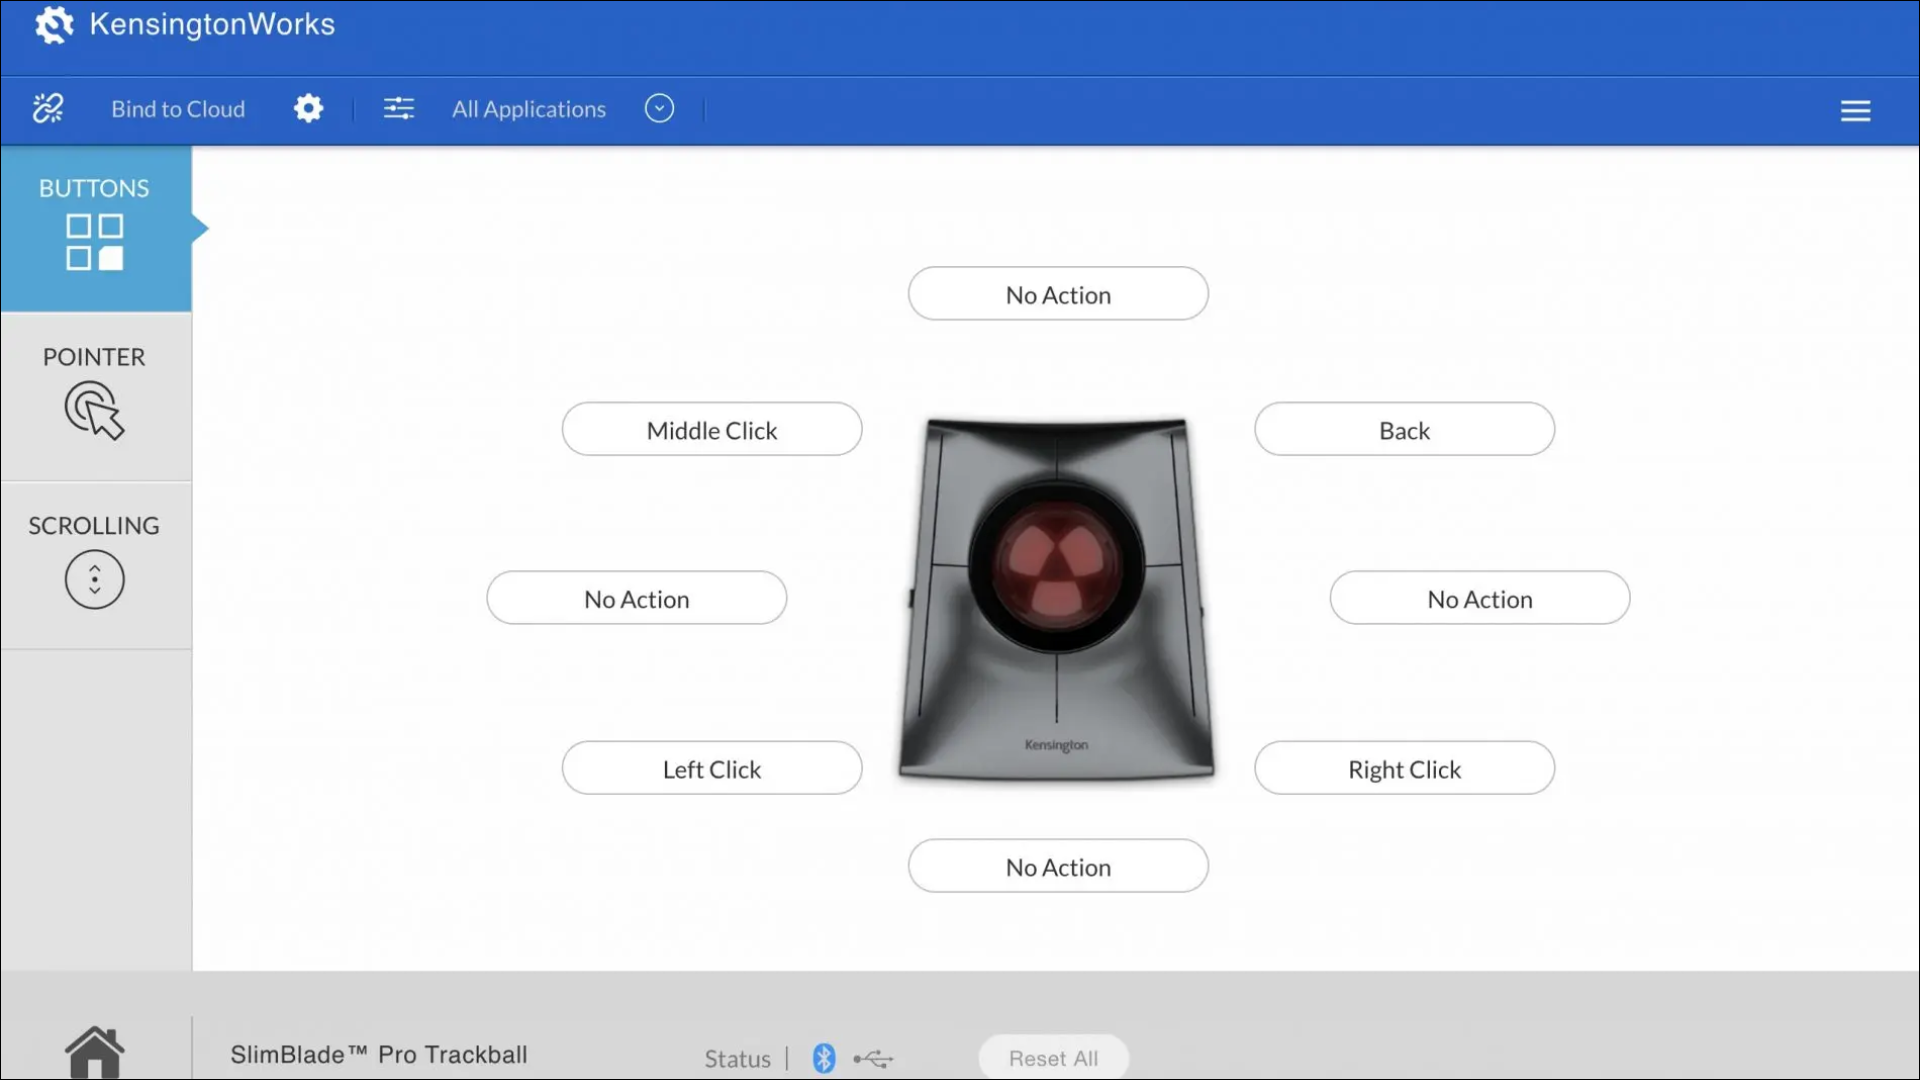Click the SlimBlade Pro Trackball label
1920x1080 pixels.
pos(378,1054)
